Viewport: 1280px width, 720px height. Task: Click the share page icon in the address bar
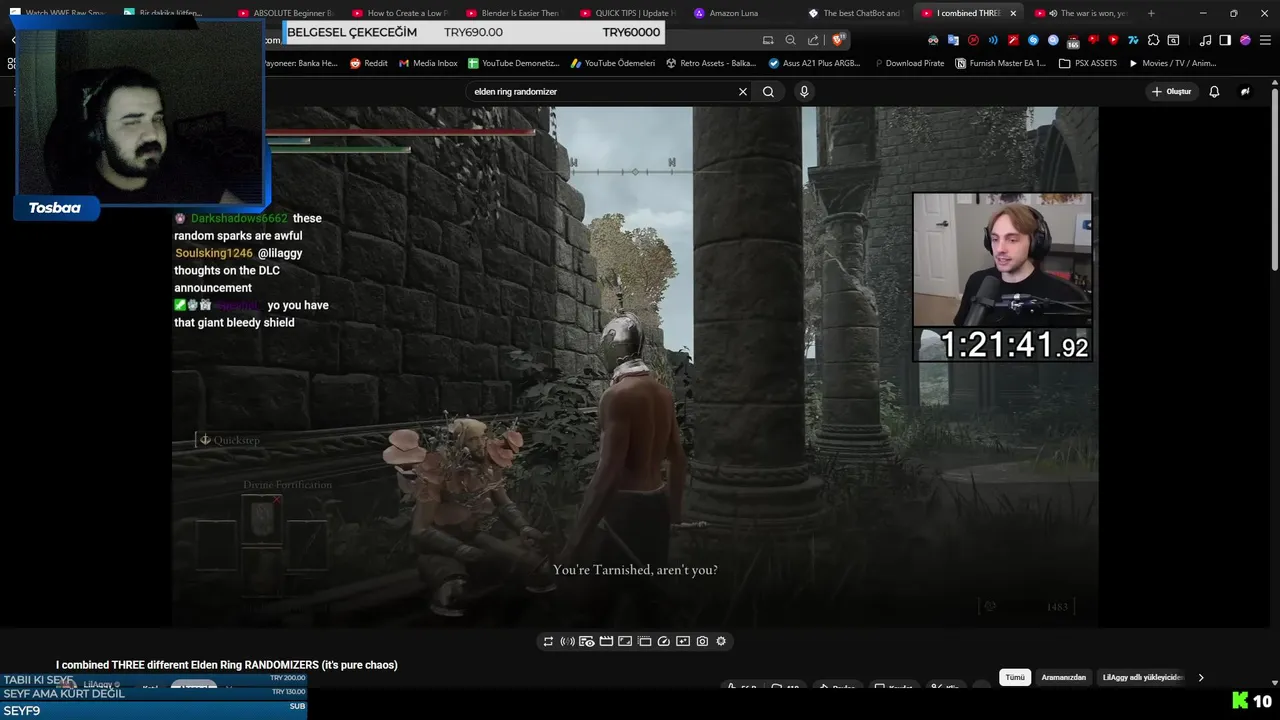(x=813, y=40)
